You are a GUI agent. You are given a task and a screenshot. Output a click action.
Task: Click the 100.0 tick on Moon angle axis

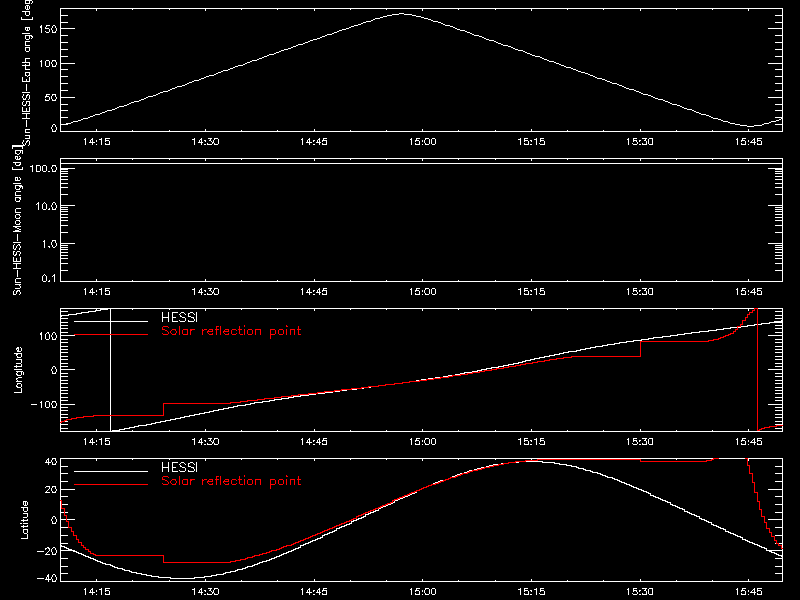click(43, 168)
